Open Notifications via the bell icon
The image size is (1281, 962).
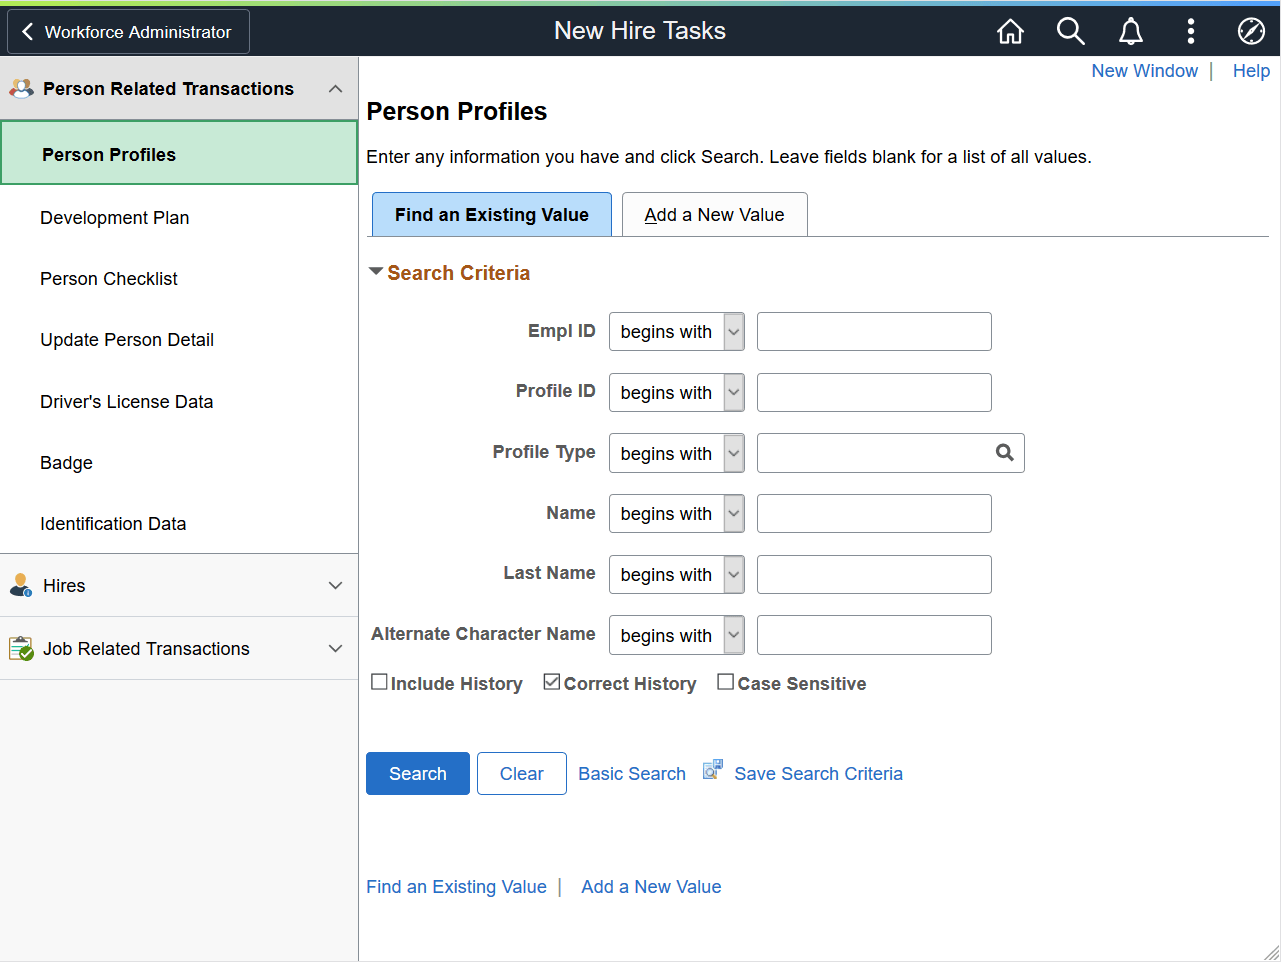(x=1130, y=31)
